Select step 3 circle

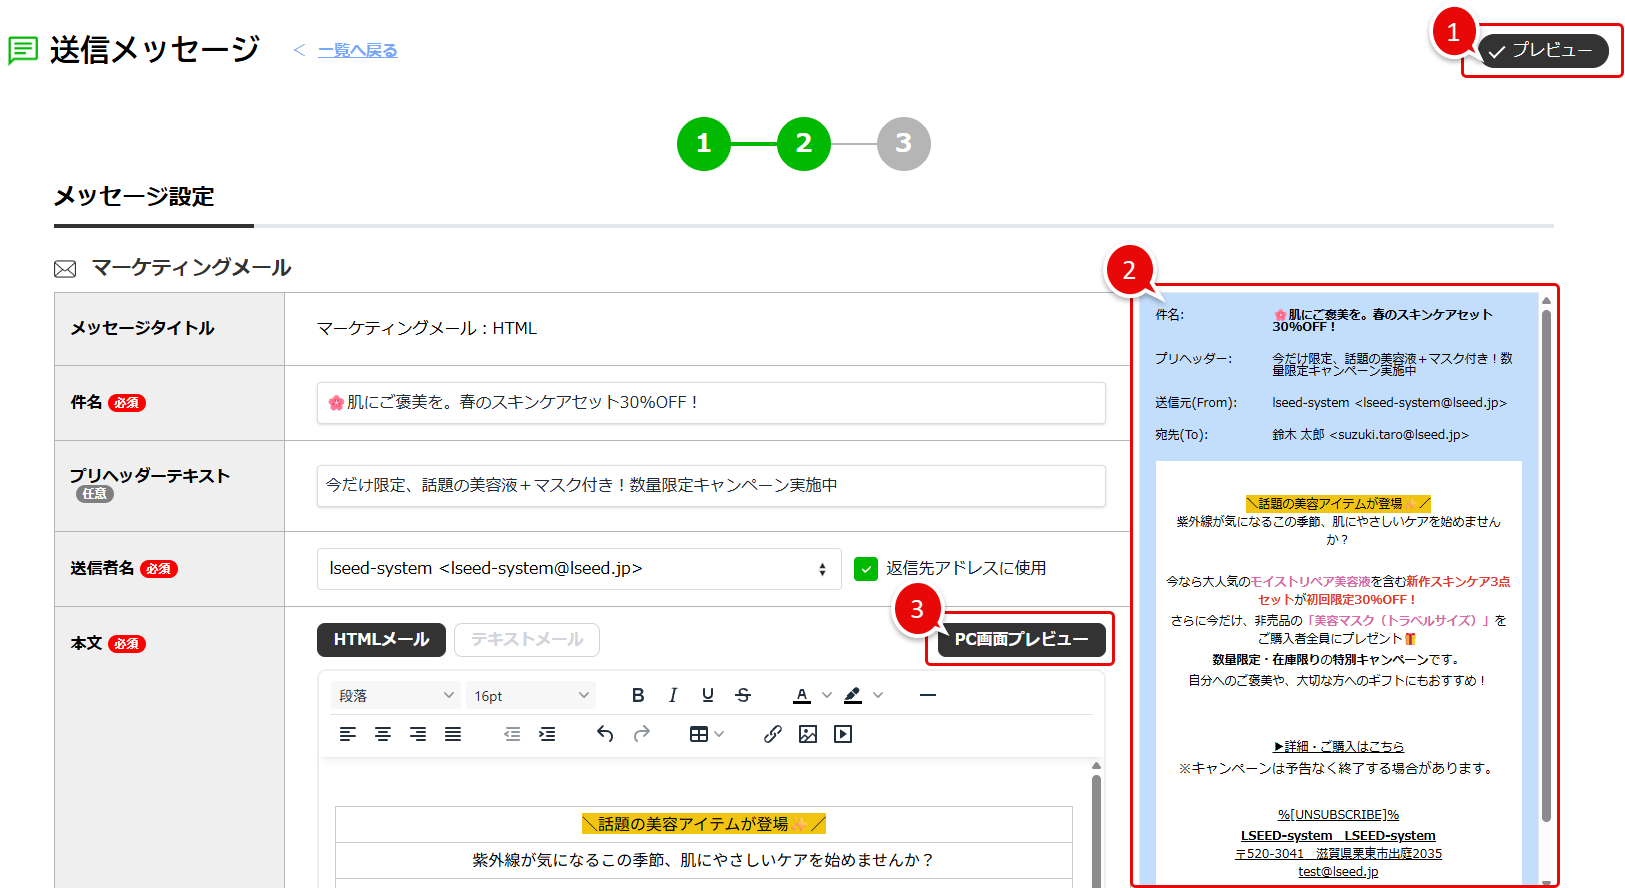(904, 144)
